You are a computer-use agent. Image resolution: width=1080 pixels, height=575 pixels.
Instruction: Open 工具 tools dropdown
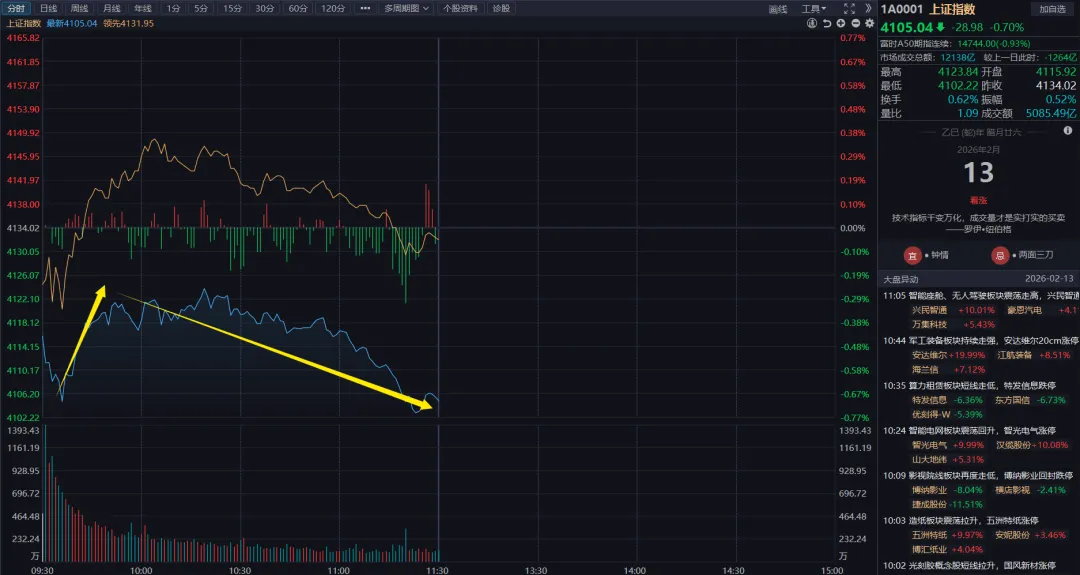point(813,9)
